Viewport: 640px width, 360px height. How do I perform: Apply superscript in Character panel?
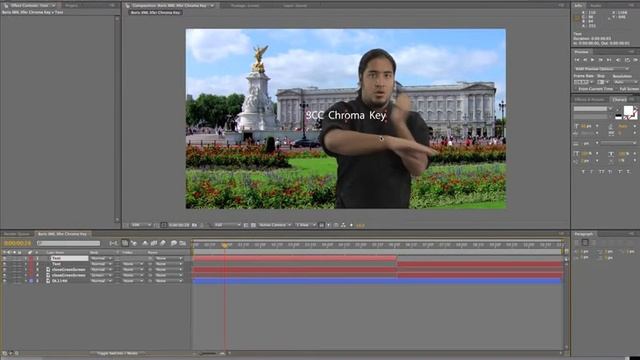[x=620, y=172]
